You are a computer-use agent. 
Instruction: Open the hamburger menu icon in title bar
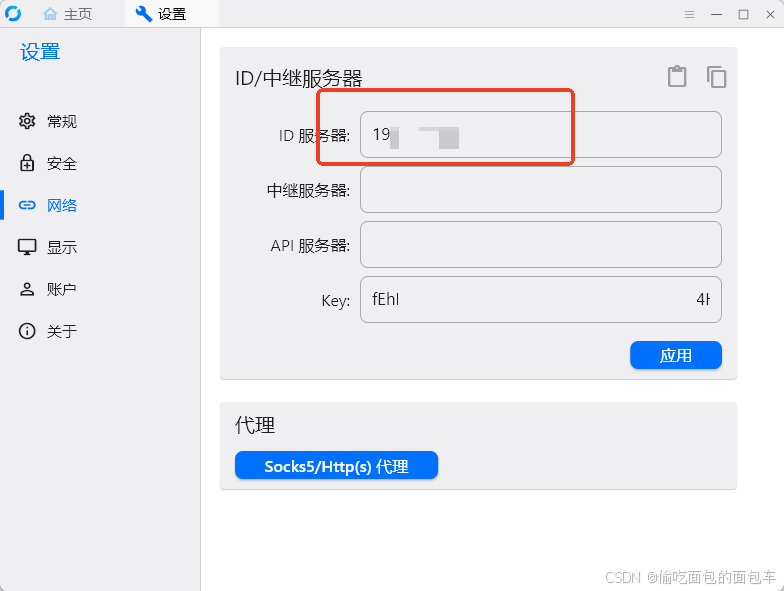point(690,14)
